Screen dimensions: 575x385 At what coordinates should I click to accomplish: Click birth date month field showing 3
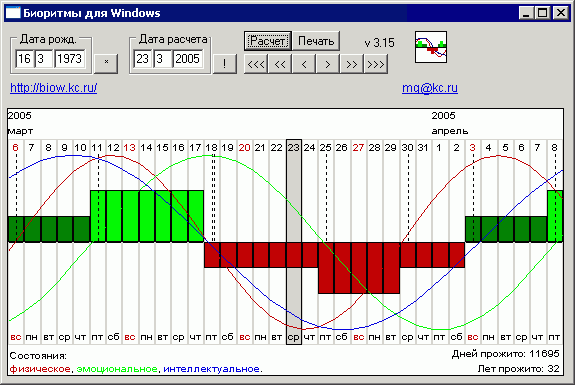point(44,59)
